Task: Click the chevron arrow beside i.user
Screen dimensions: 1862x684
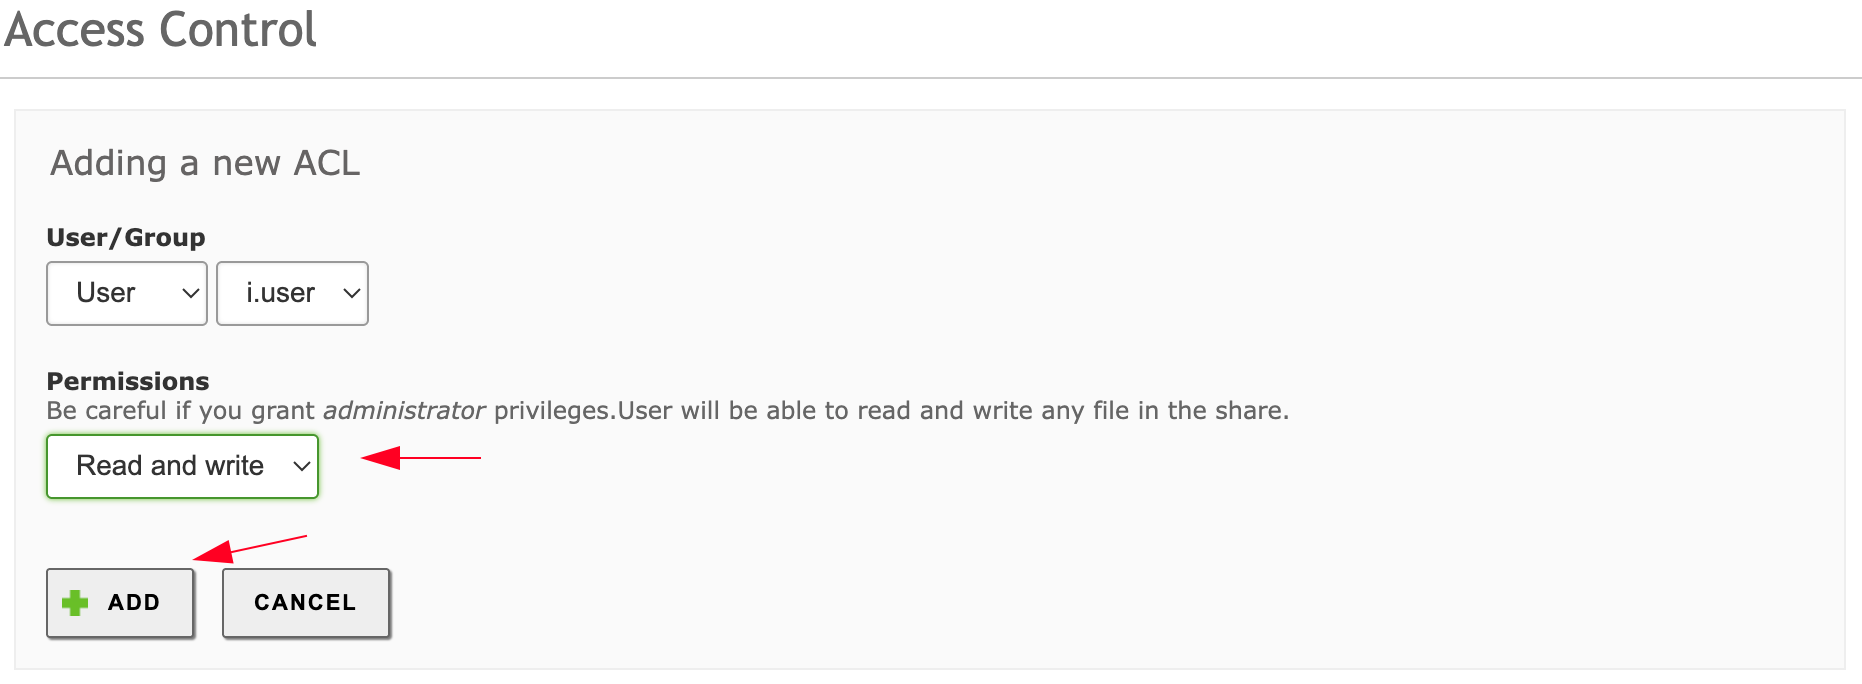Action: tap(351, 294)
